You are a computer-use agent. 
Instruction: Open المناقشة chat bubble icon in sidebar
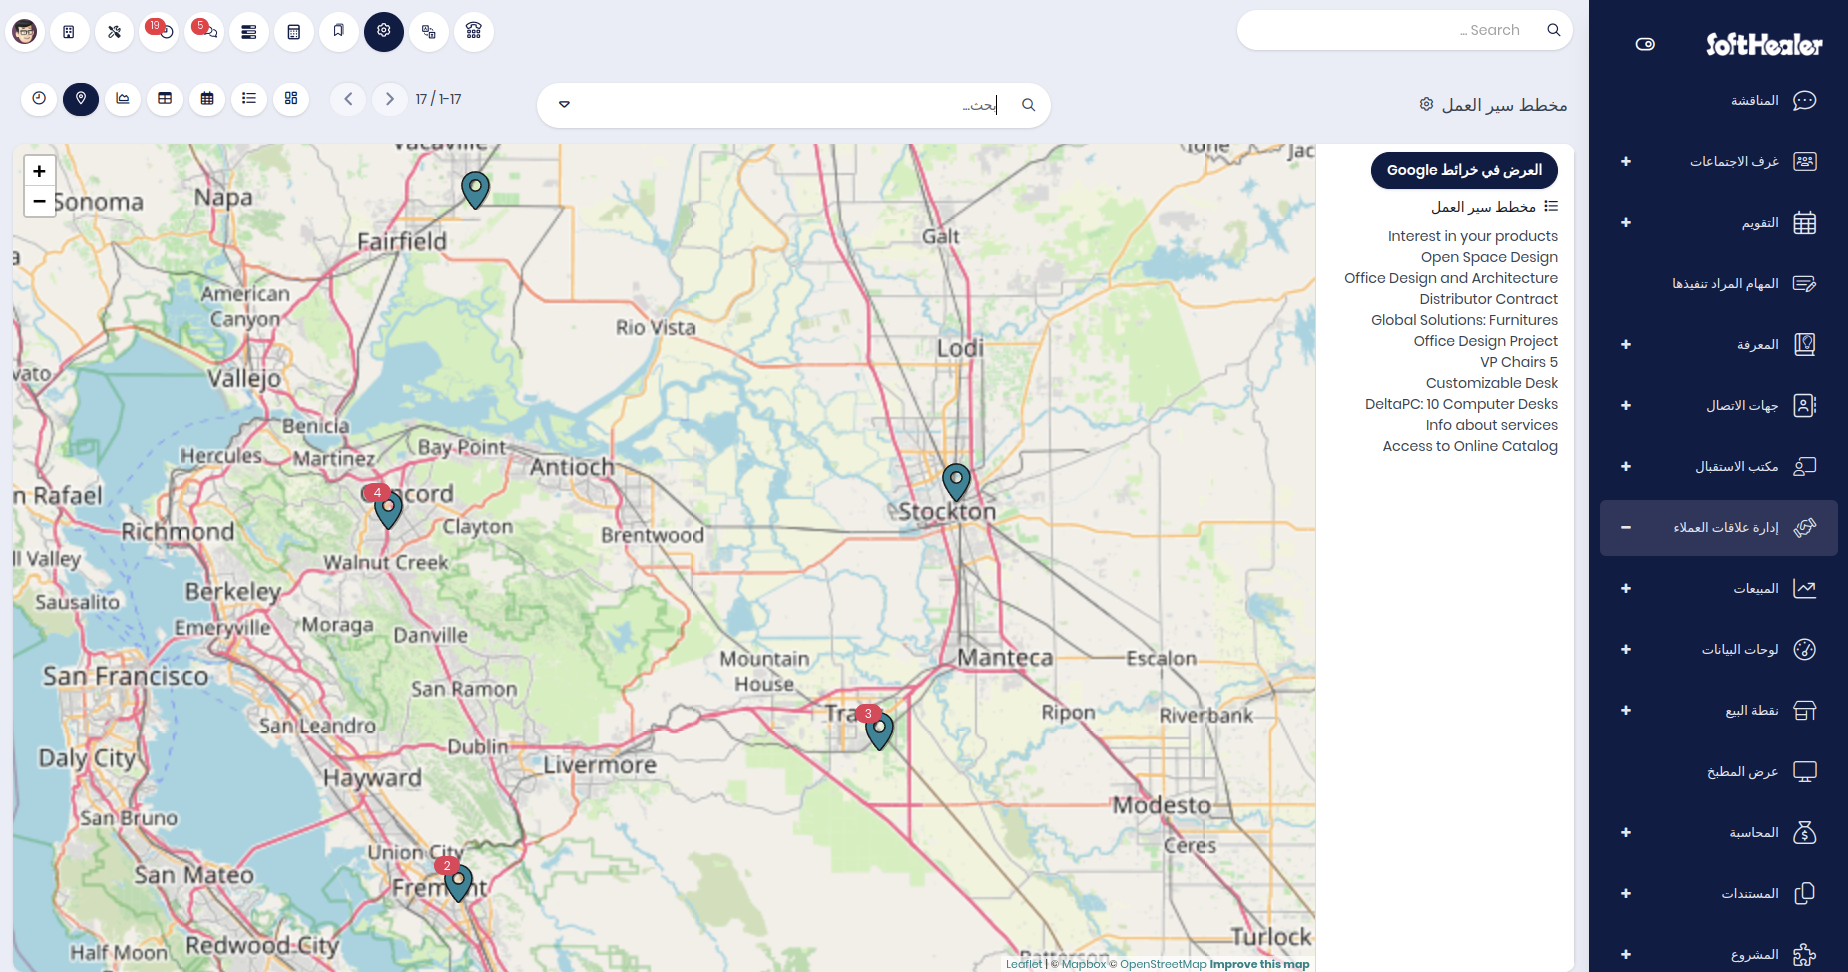pos(1805,100)
